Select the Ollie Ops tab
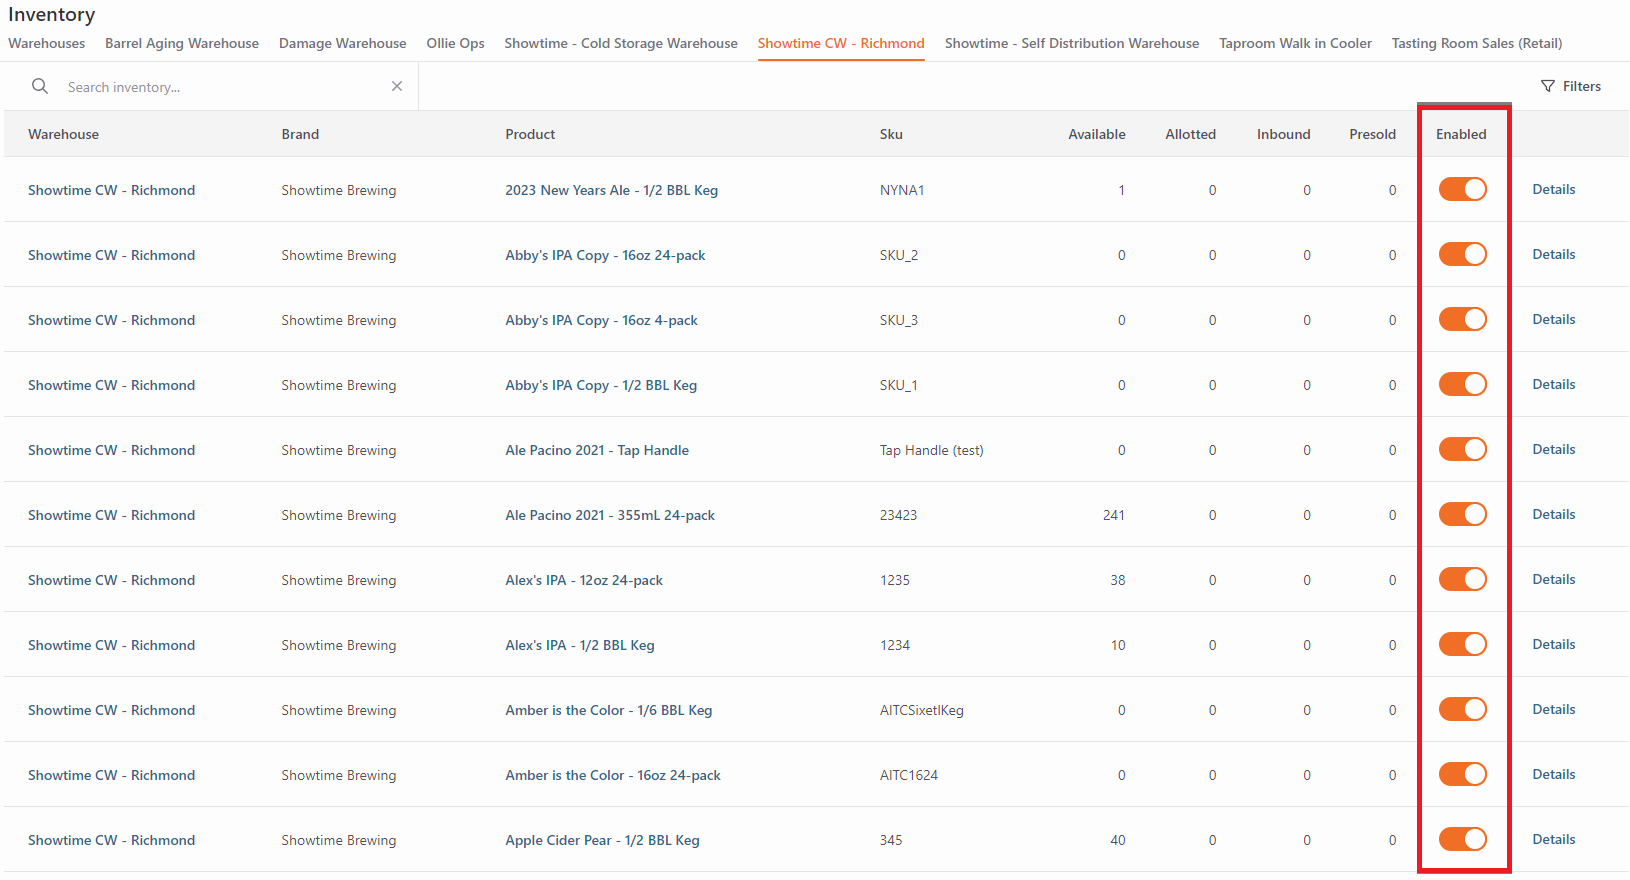Image resolution: width=1630 pixels, height=880 pixels. 455,43
